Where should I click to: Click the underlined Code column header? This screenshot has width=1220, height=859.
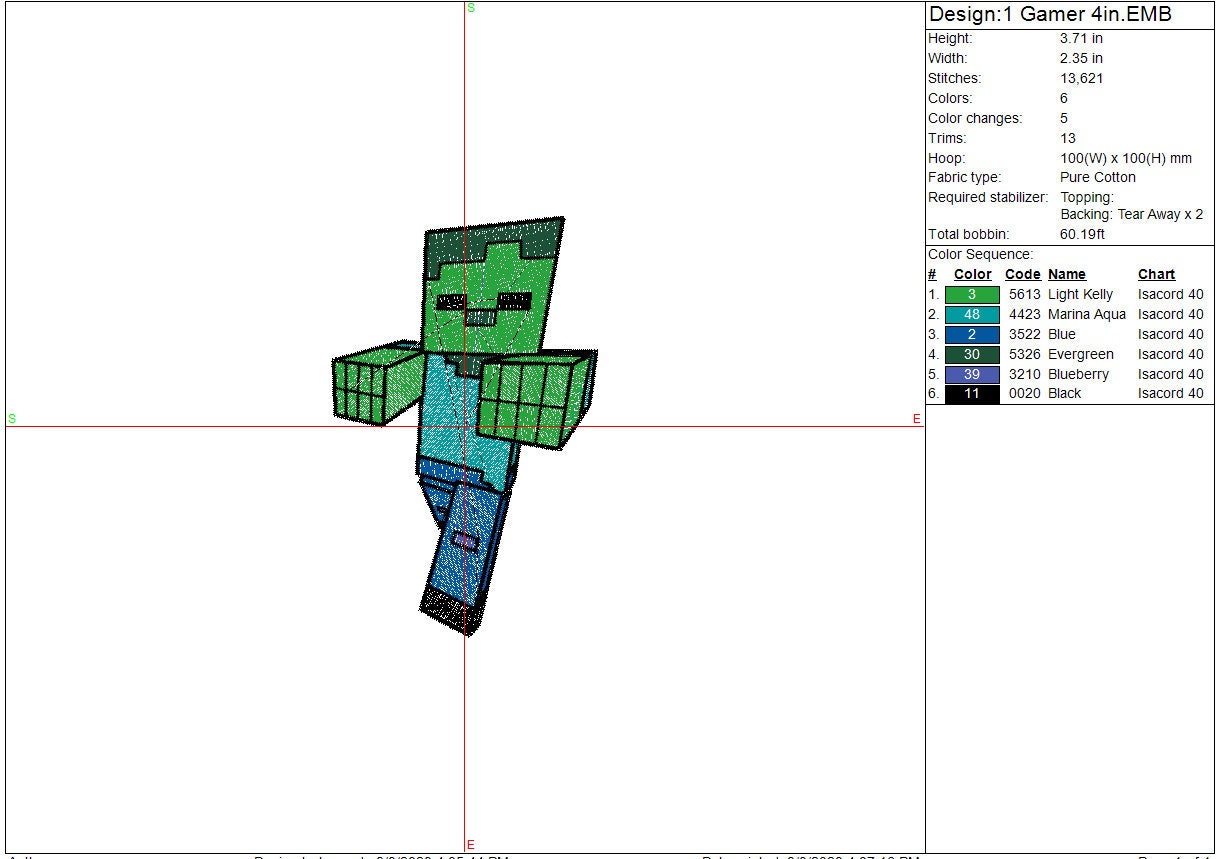tap(1022, 275)
